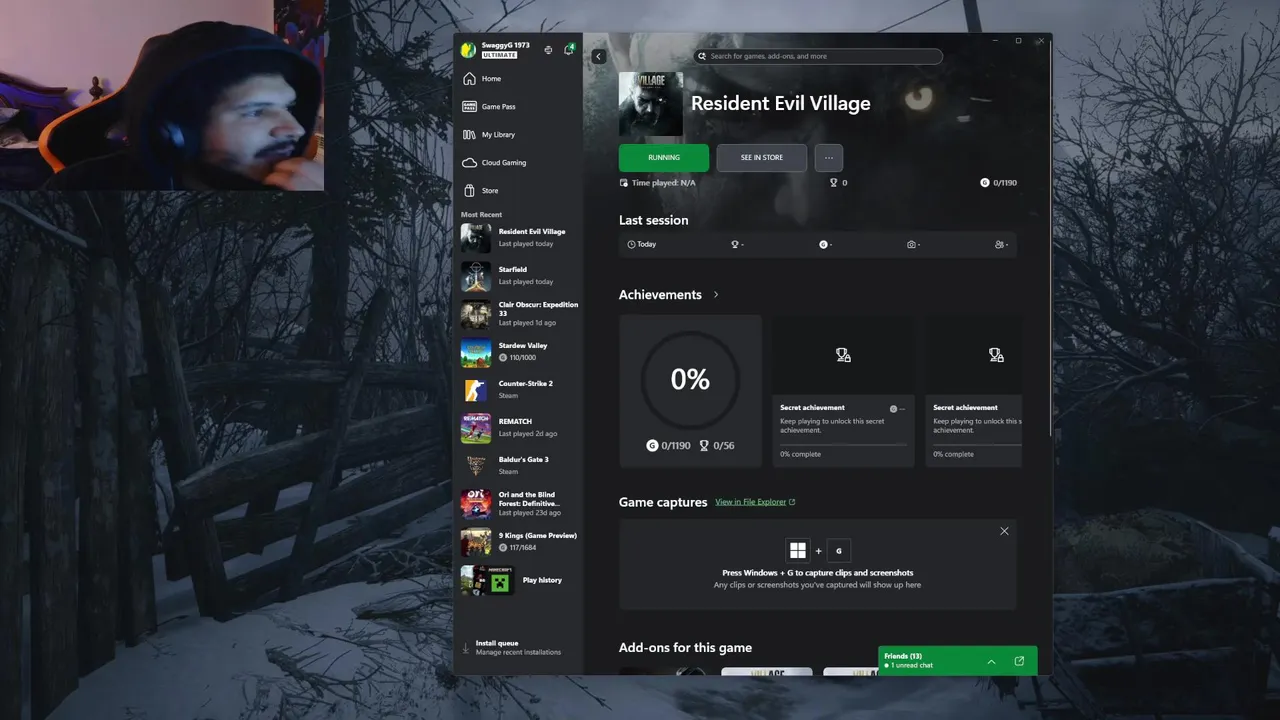Select Counter-Strike 2 in the recent list
The image size is (1280, 720).
pyautogui.click(x=518, y=390)
